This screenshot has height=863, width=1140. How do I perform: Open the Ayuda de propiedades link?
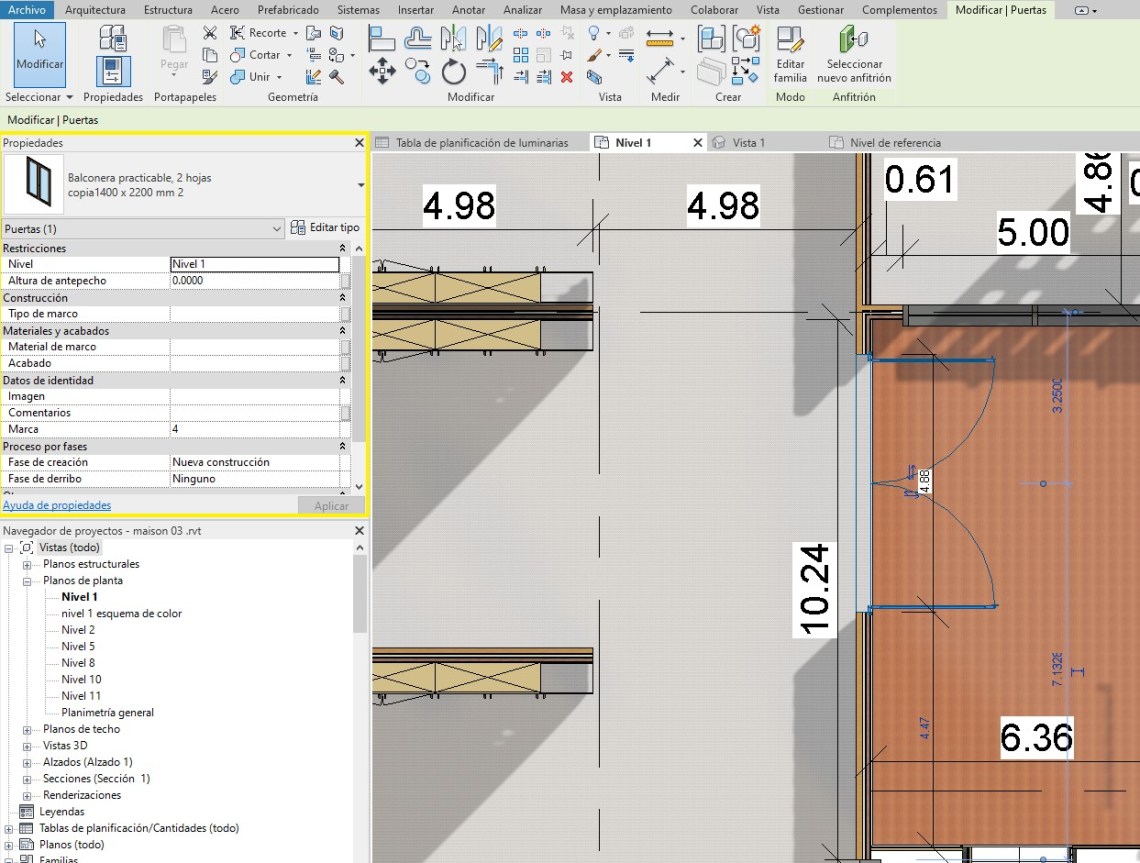[57, 505]
